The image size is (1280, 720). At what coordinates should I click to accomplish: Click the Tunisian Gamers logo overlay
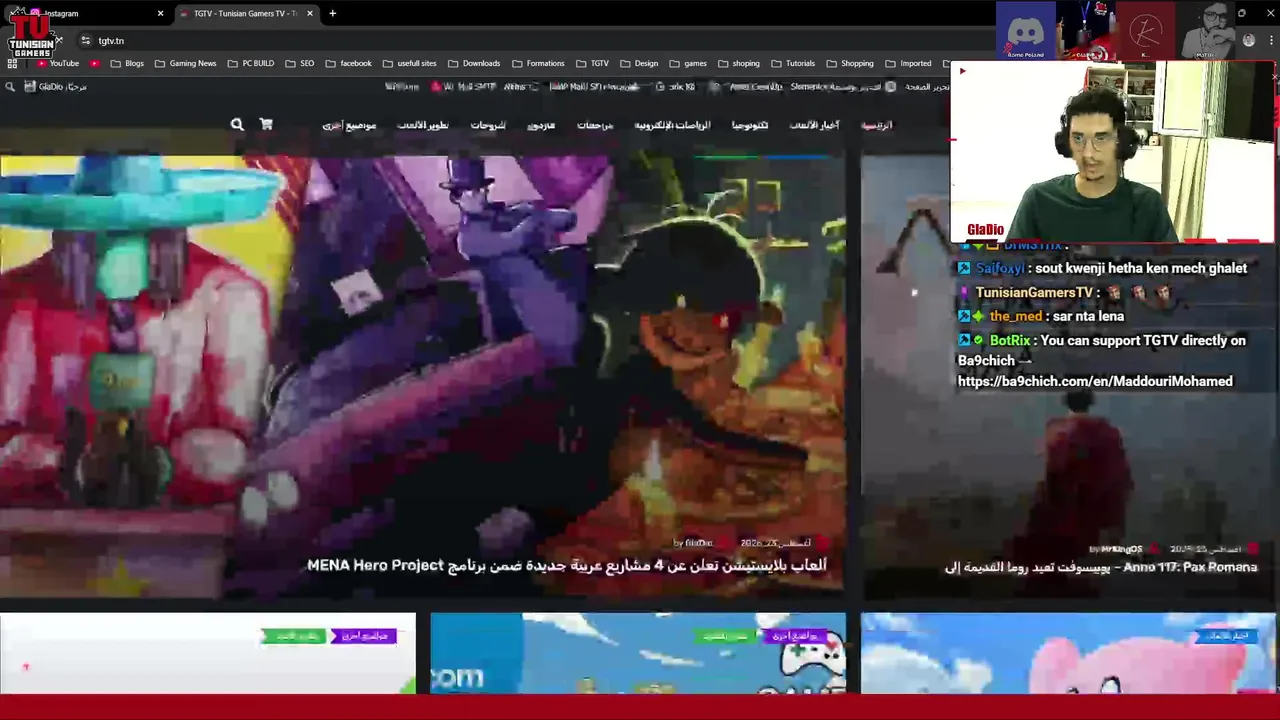31,36
